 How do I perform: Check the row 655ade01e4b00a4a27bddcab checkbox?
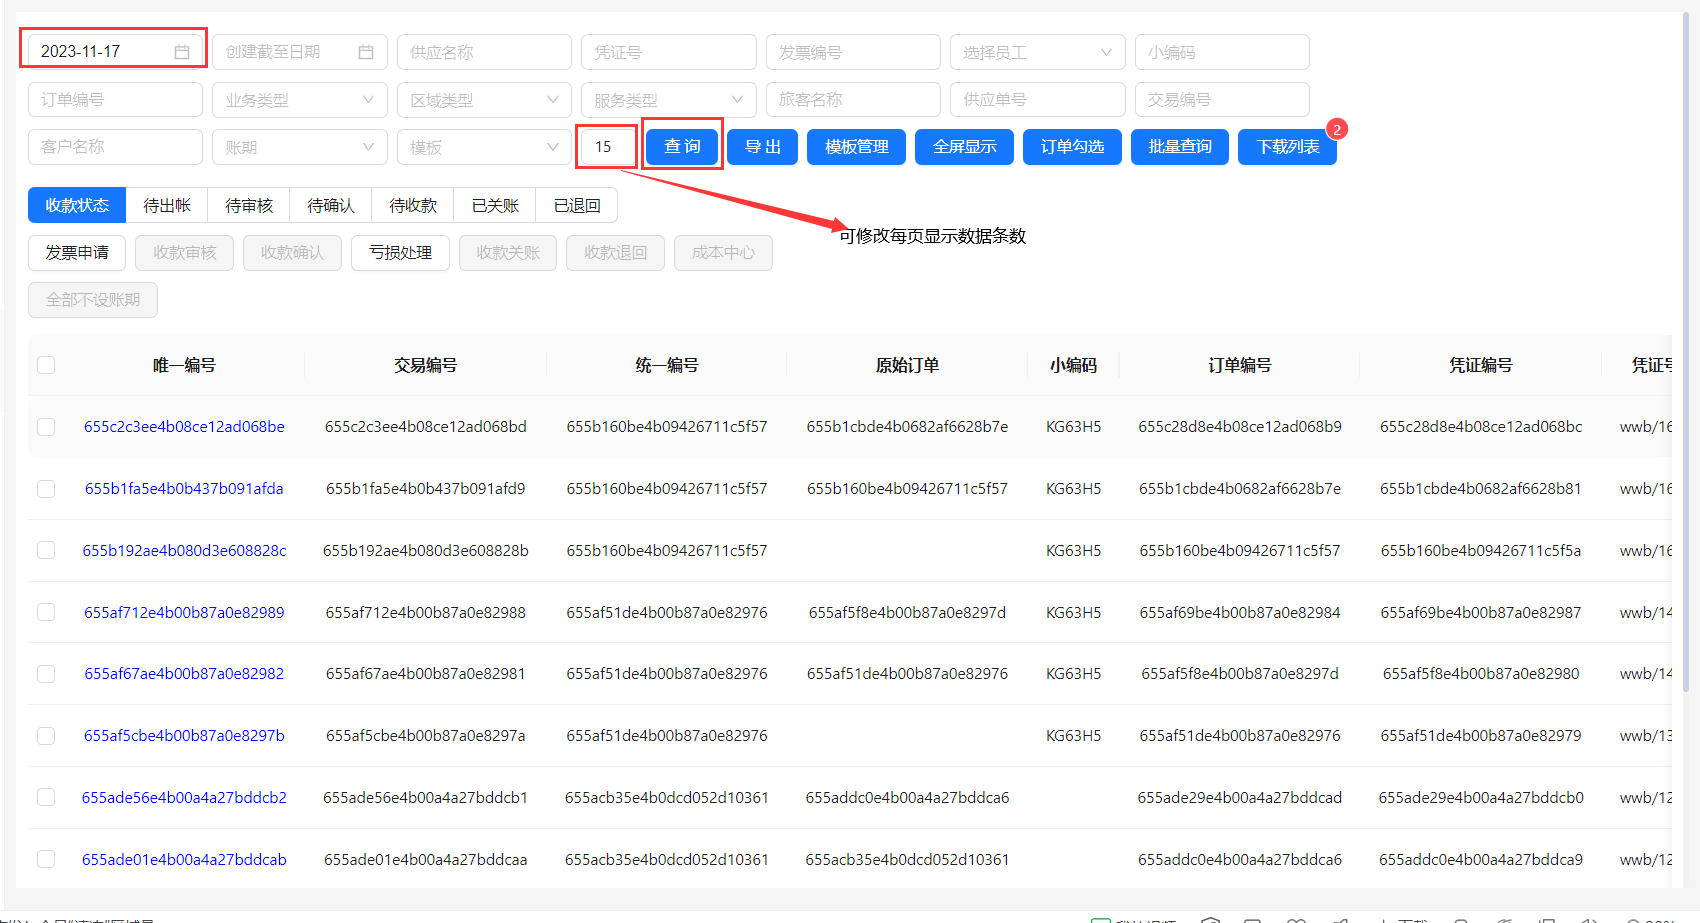tap(46, 859)
